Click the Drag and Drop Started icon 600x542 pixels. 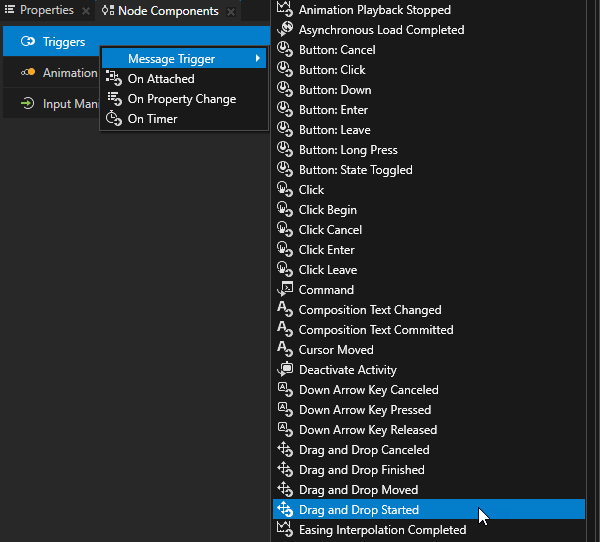click(285, 509)
